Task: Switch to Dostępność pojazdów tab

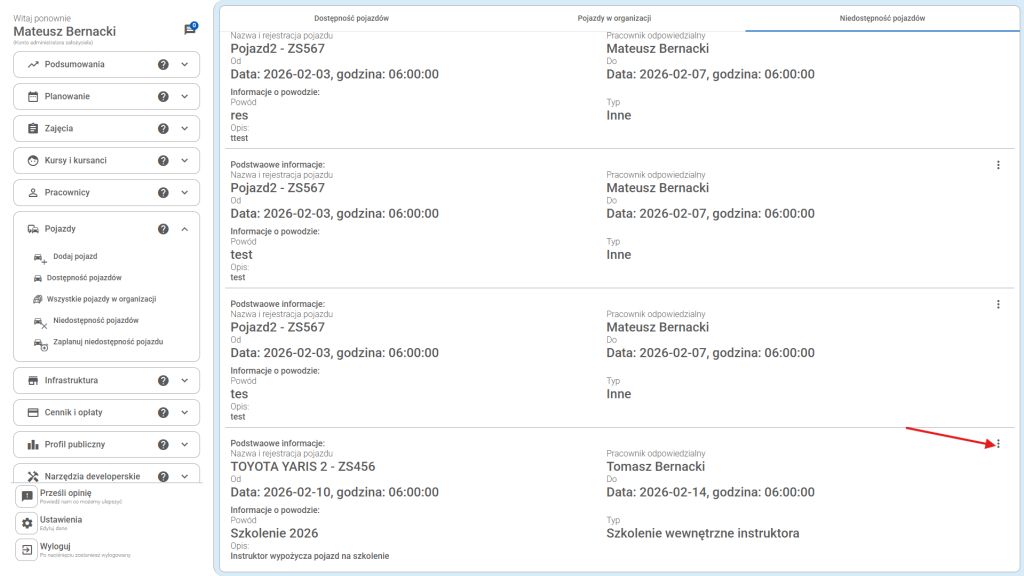Action: tap(351, 19)
